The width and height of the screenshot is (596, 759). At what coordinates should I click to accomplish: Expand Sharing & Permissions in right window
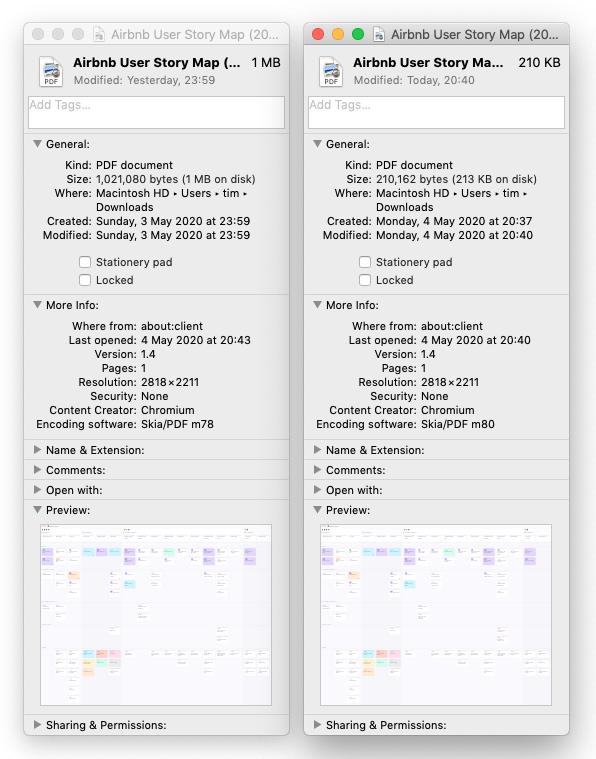coord(317,725)
